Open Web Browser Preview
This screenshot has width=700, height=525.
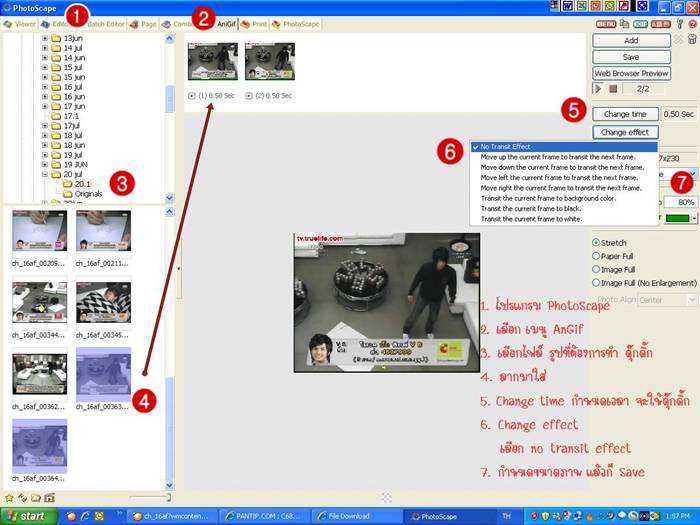(631, 74)
